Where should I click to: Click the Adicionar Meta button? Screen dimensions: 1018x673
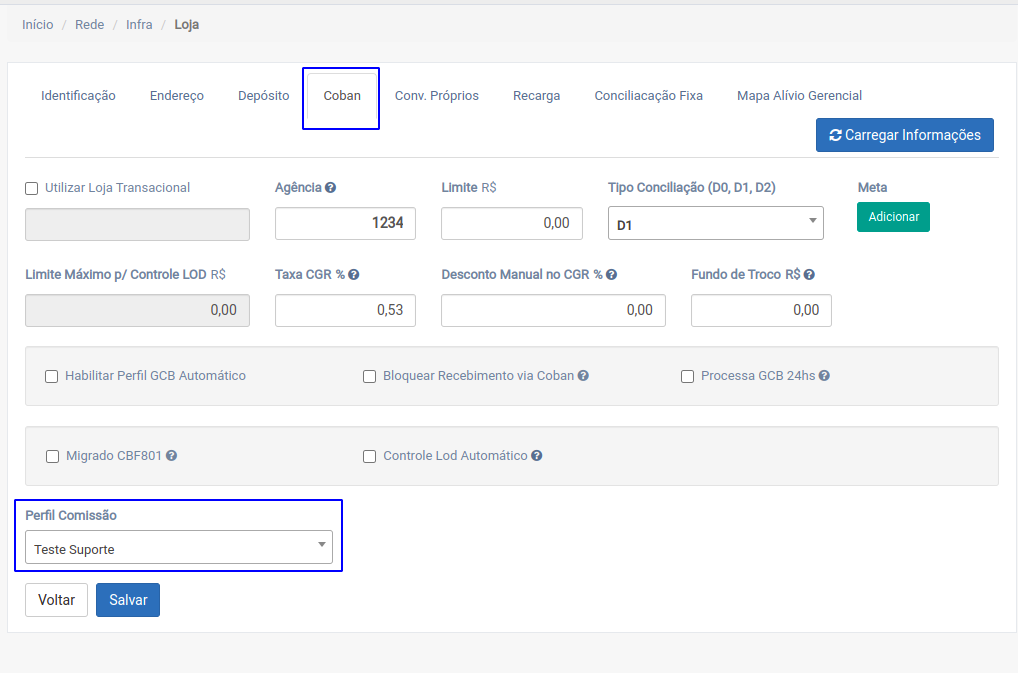tap(893, 217)
